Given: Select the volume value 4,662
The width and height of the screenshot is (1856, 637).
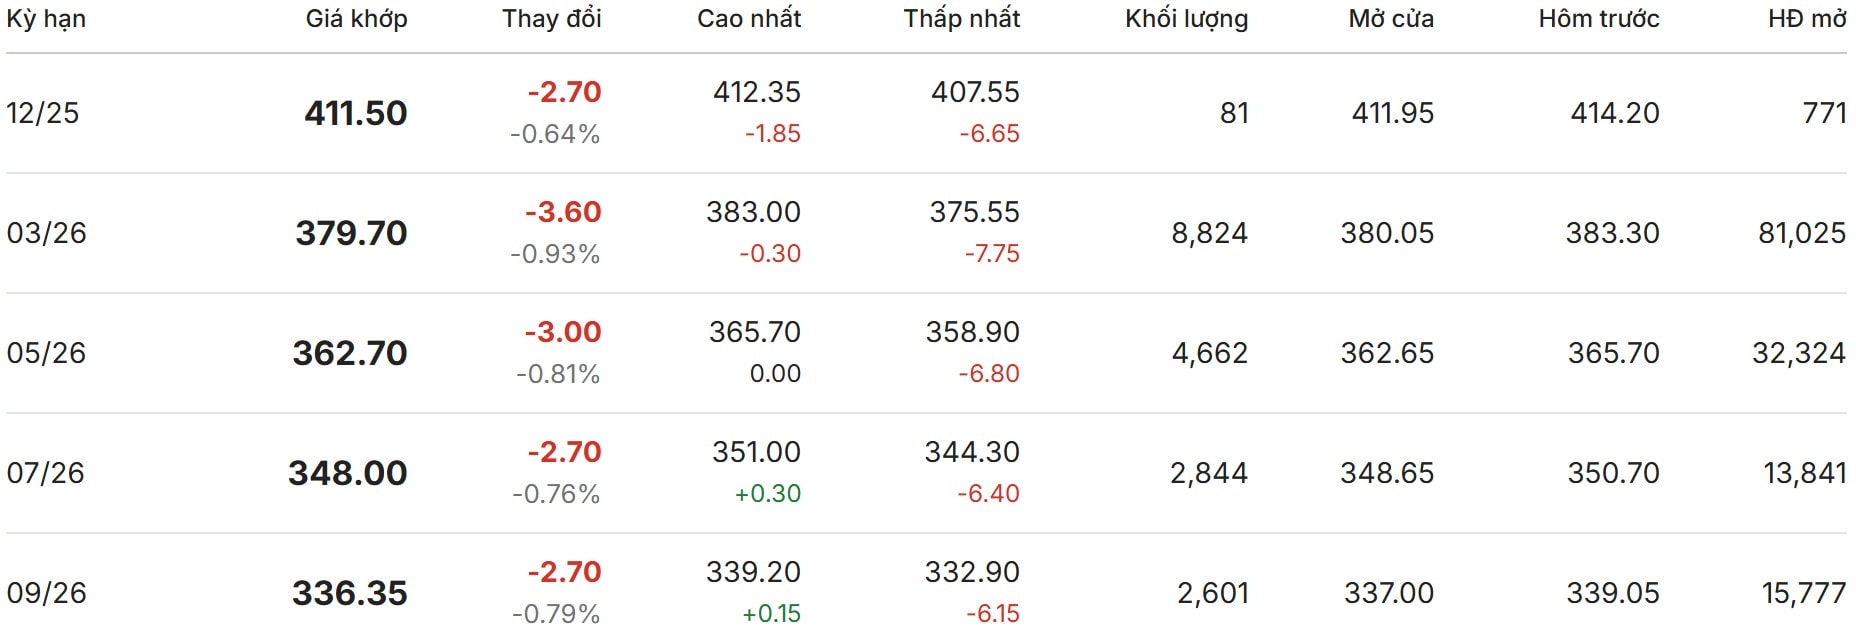Looking at the screenshot, I should click(1209, 353).
